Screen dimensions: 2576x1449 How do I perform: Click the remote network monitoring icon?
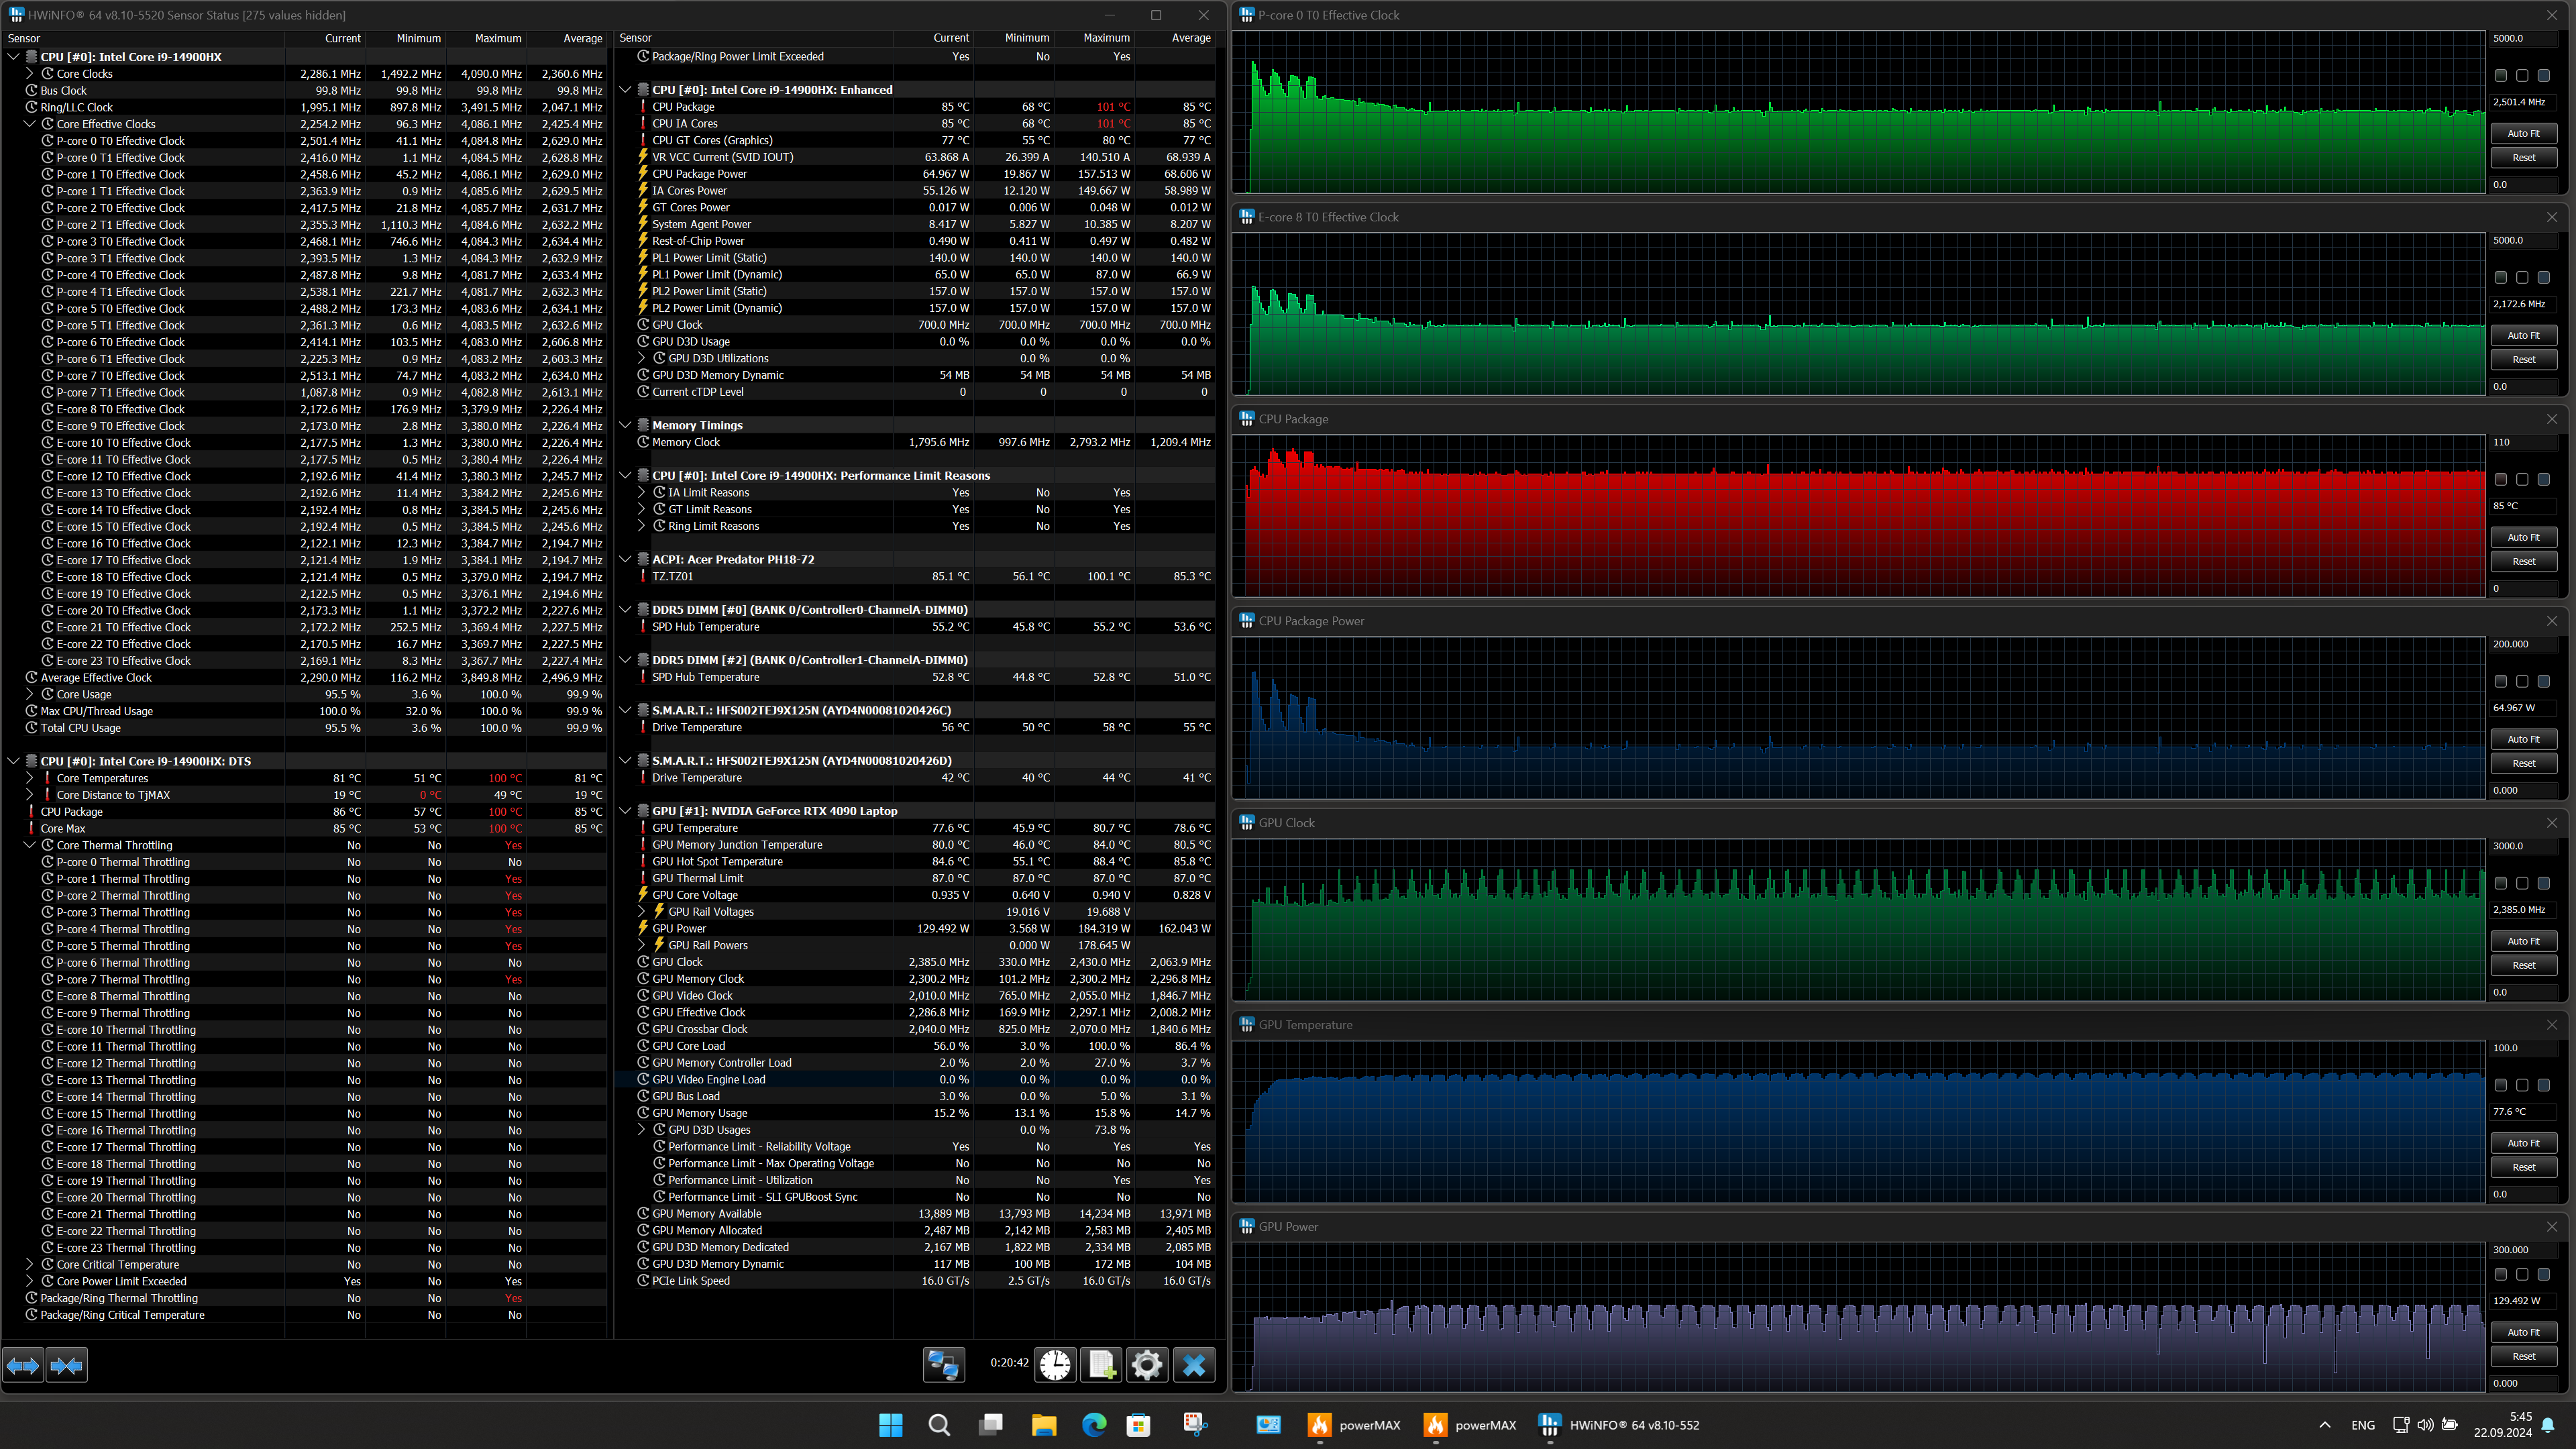coord(943,1365)
